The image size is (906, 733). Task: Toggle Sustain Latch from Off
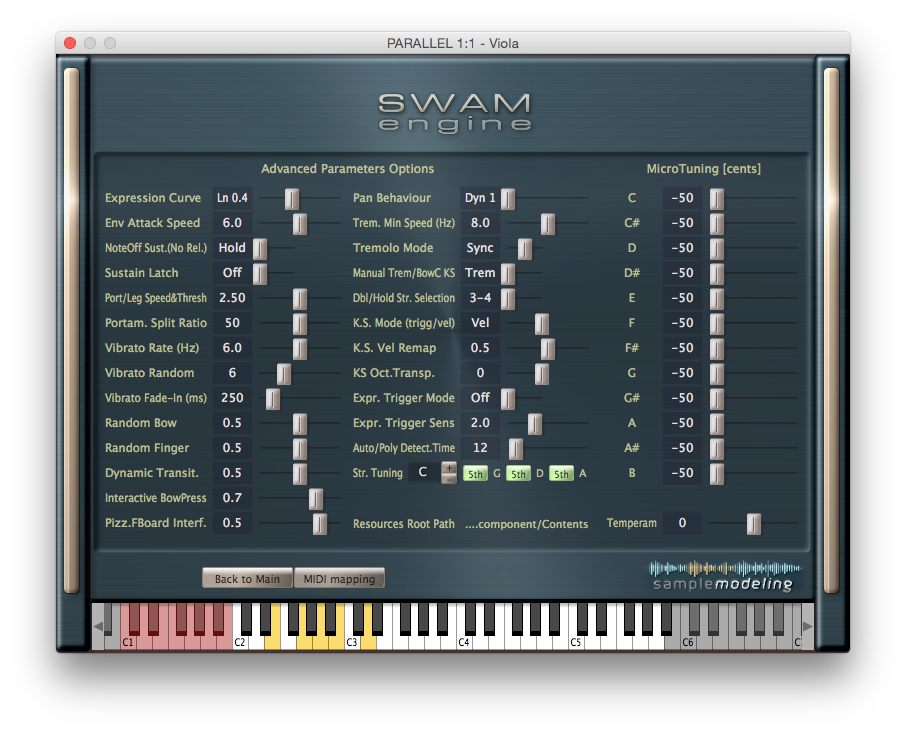pos(234,273)
